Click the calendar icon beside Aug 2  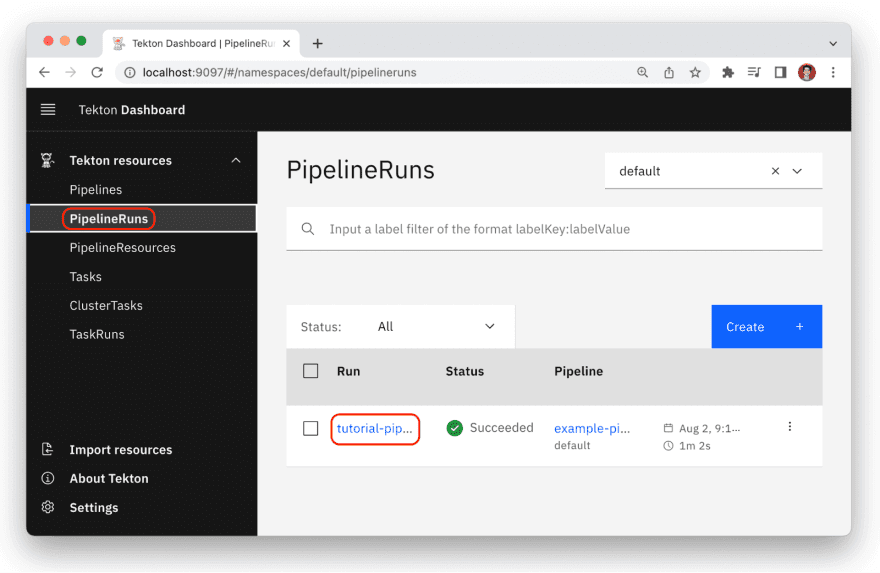(668, 428)
